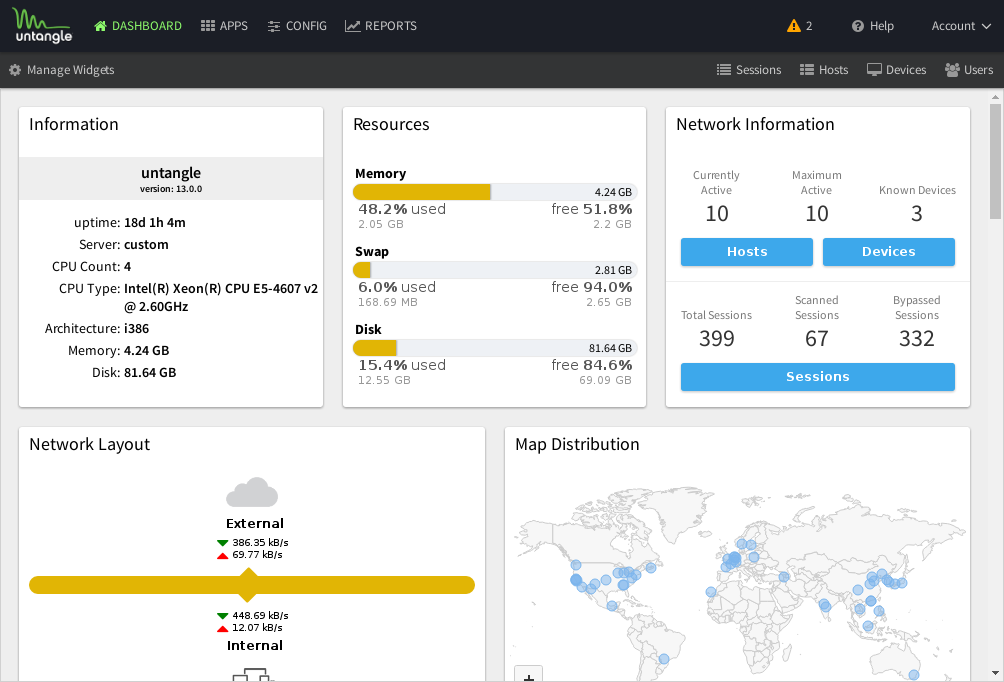The width and height of the screenshot is (1004, 682).
Task: Open Devices in the sub-toolbar
Action: tap(896, 70)
